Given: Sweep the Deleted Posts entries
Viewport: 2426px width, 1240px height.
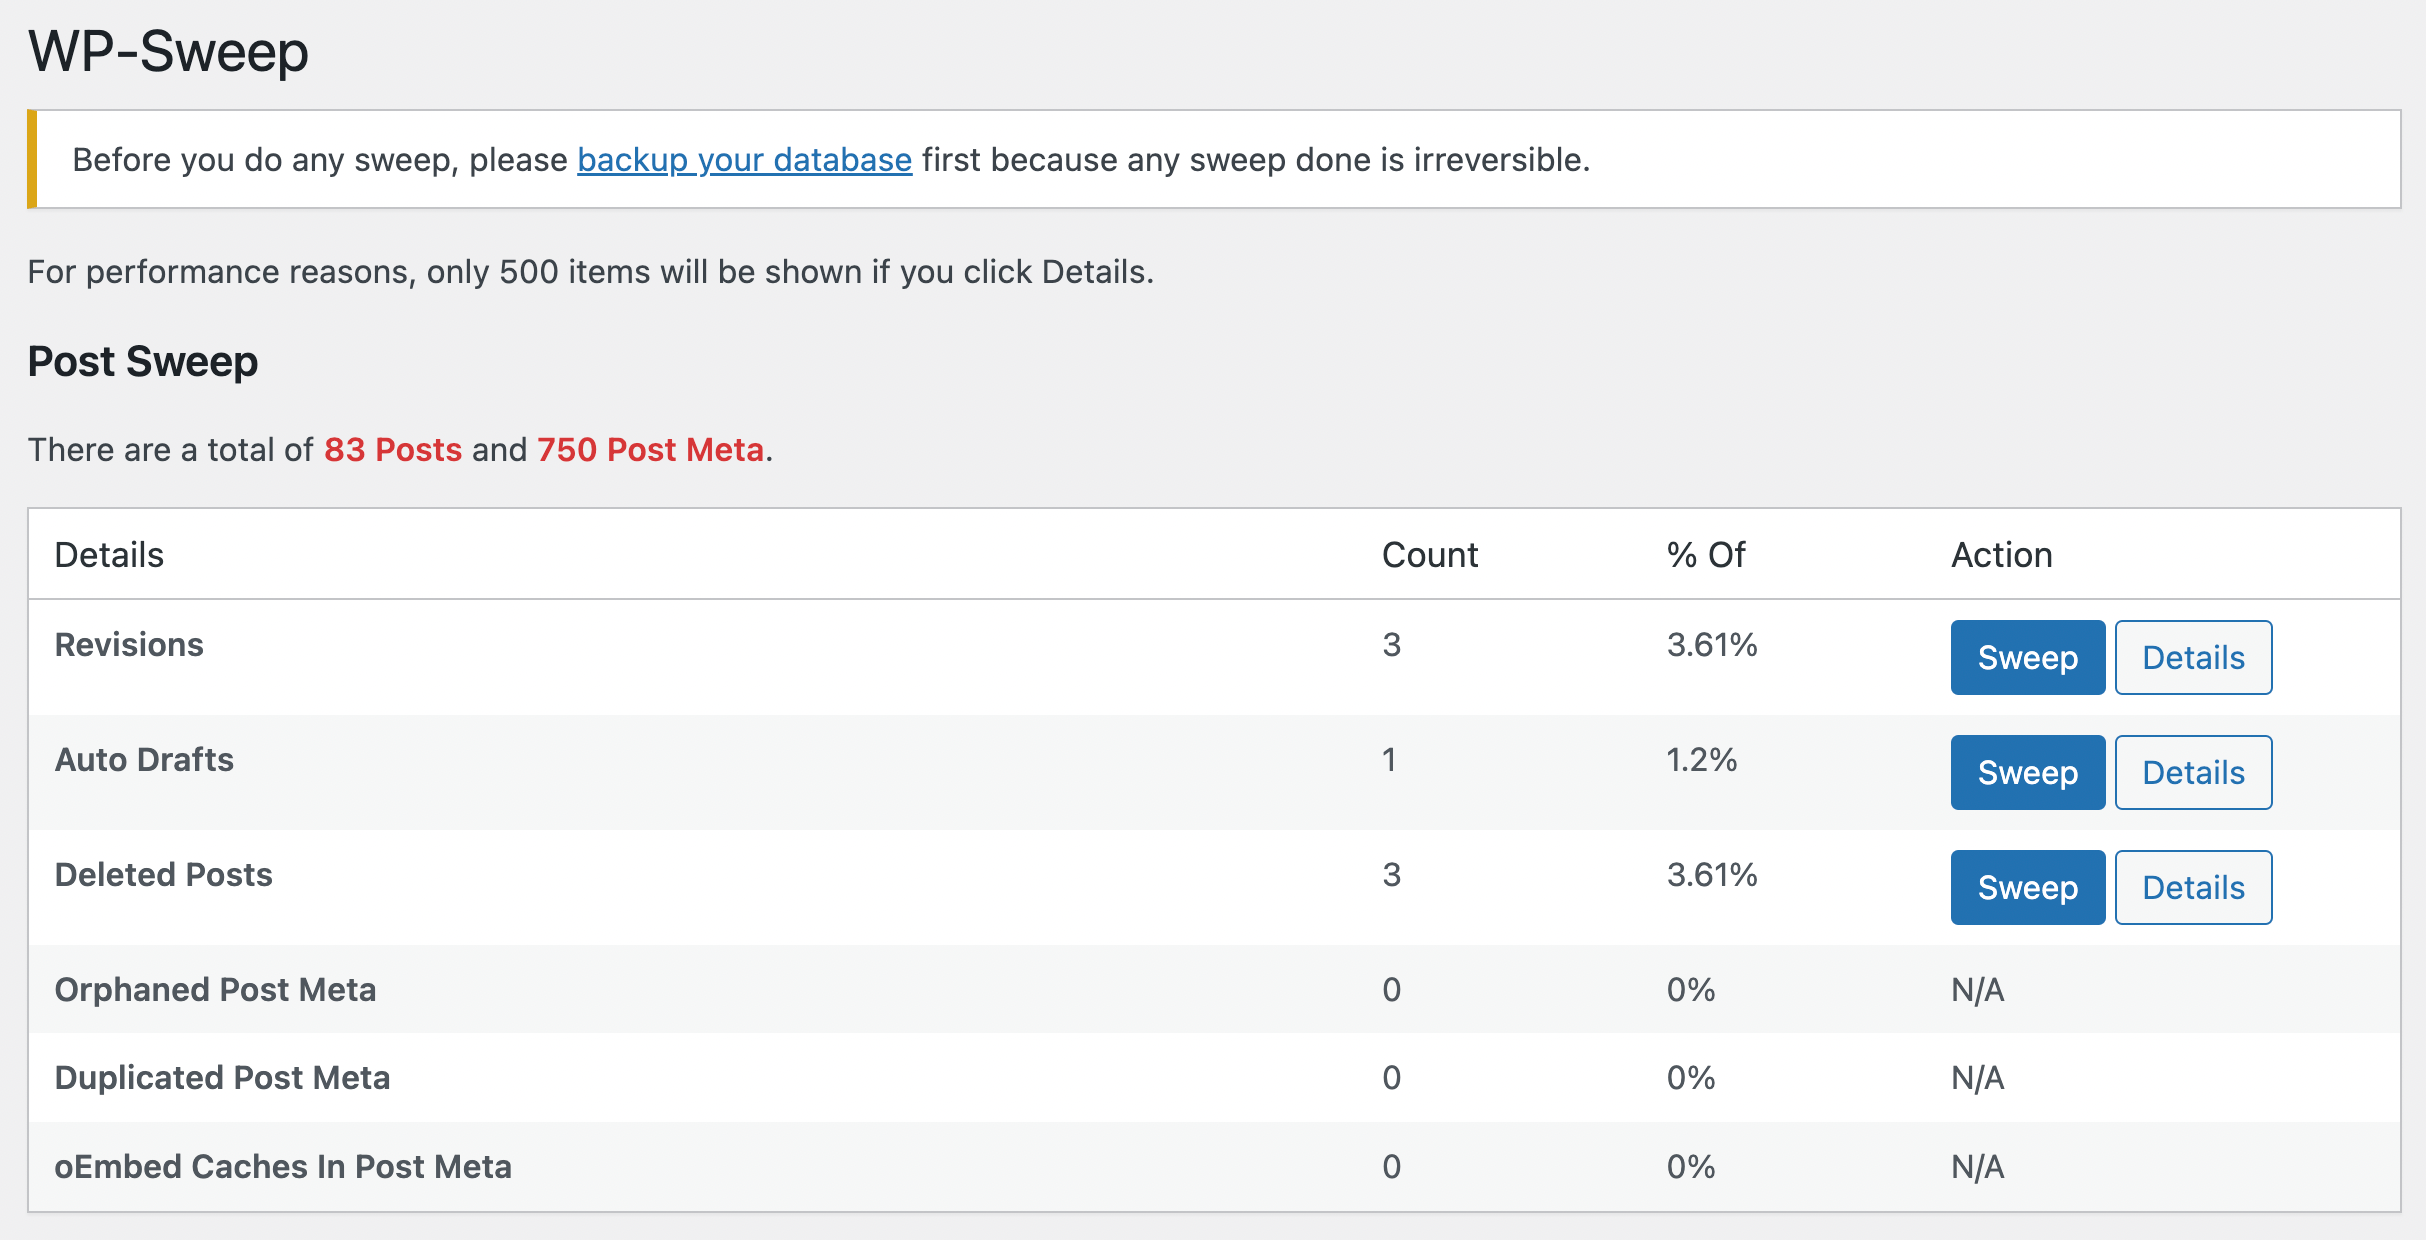Looking at the screenshot, I should (2027, 887).
